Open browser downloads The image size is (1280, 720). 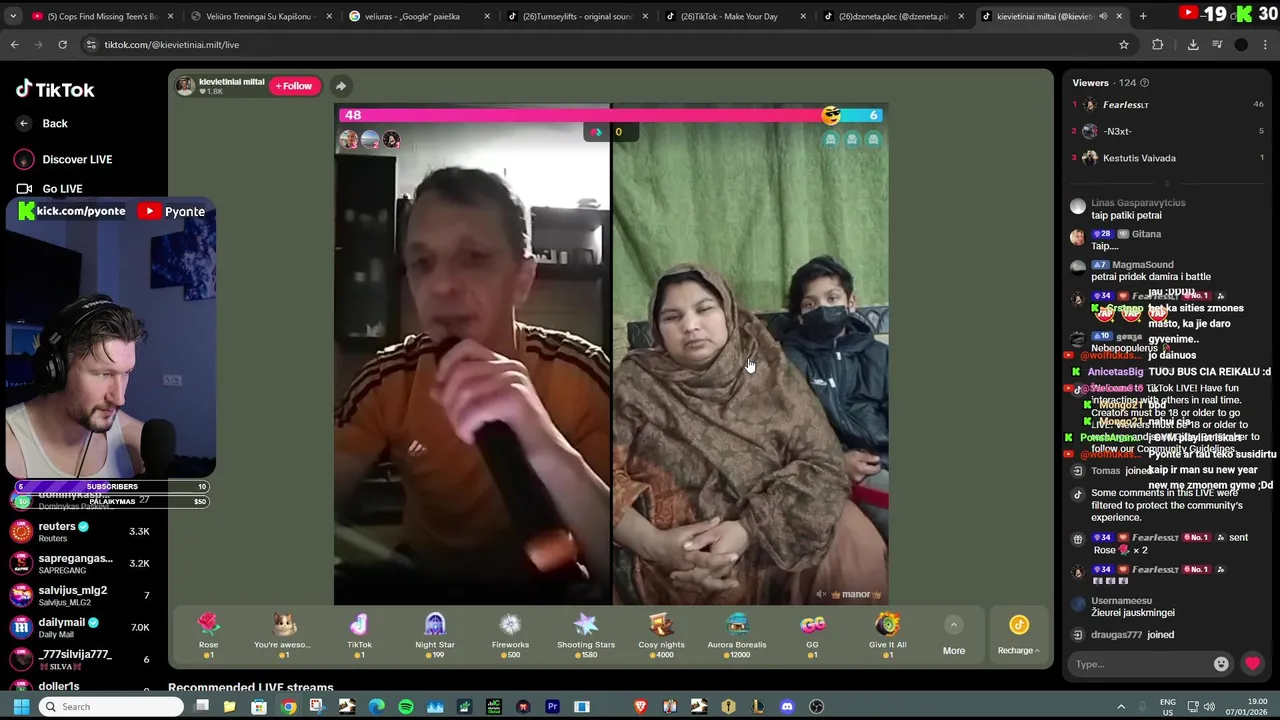tap(1193, 44)
